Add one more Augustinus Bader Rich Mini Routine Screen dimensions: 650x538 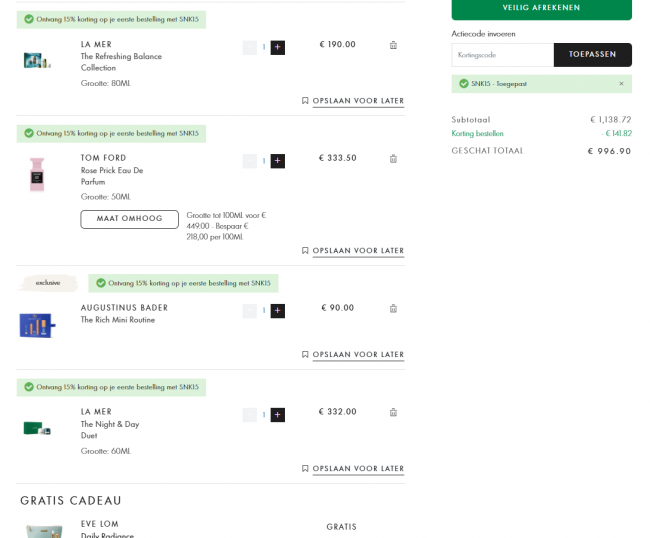coord(278,311)
